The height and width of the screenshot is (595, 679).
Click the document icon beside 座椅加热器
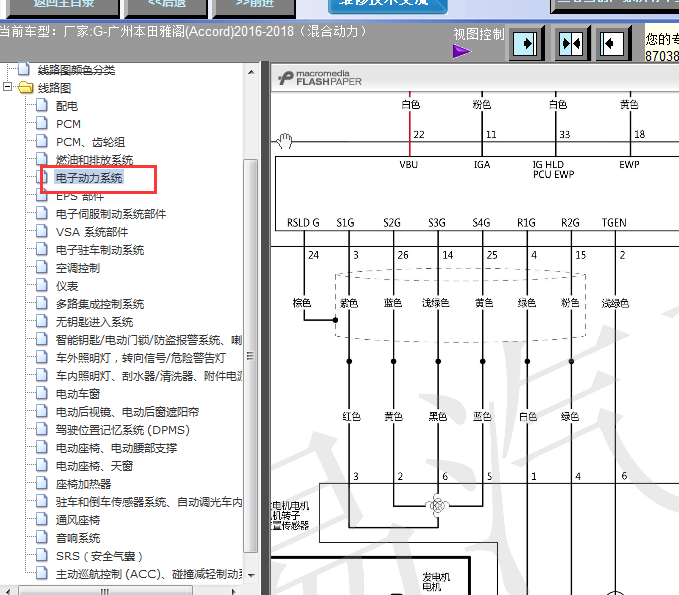(x=42, y=483)
